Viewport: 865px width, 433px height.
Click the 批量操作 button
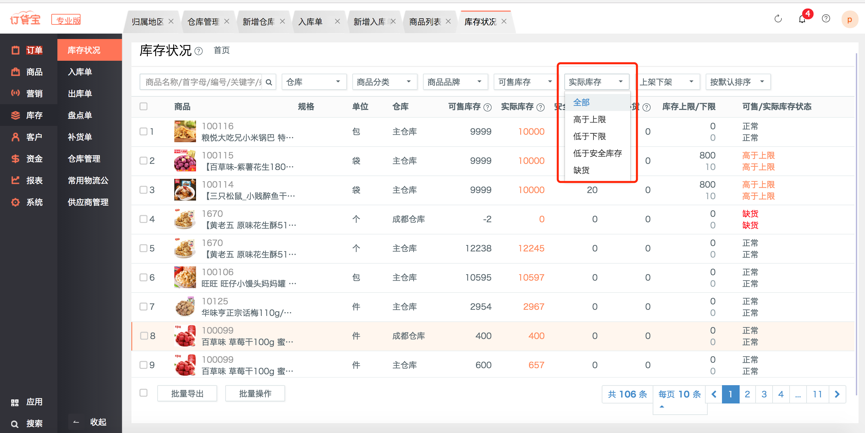pyautogui.click(x=255, y=394)
